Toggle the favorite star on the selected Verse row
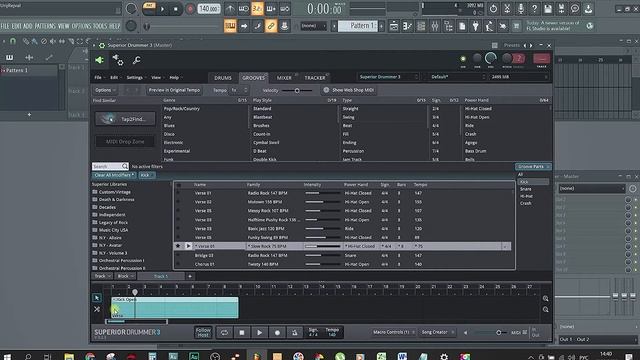 (x=178, y=246)
